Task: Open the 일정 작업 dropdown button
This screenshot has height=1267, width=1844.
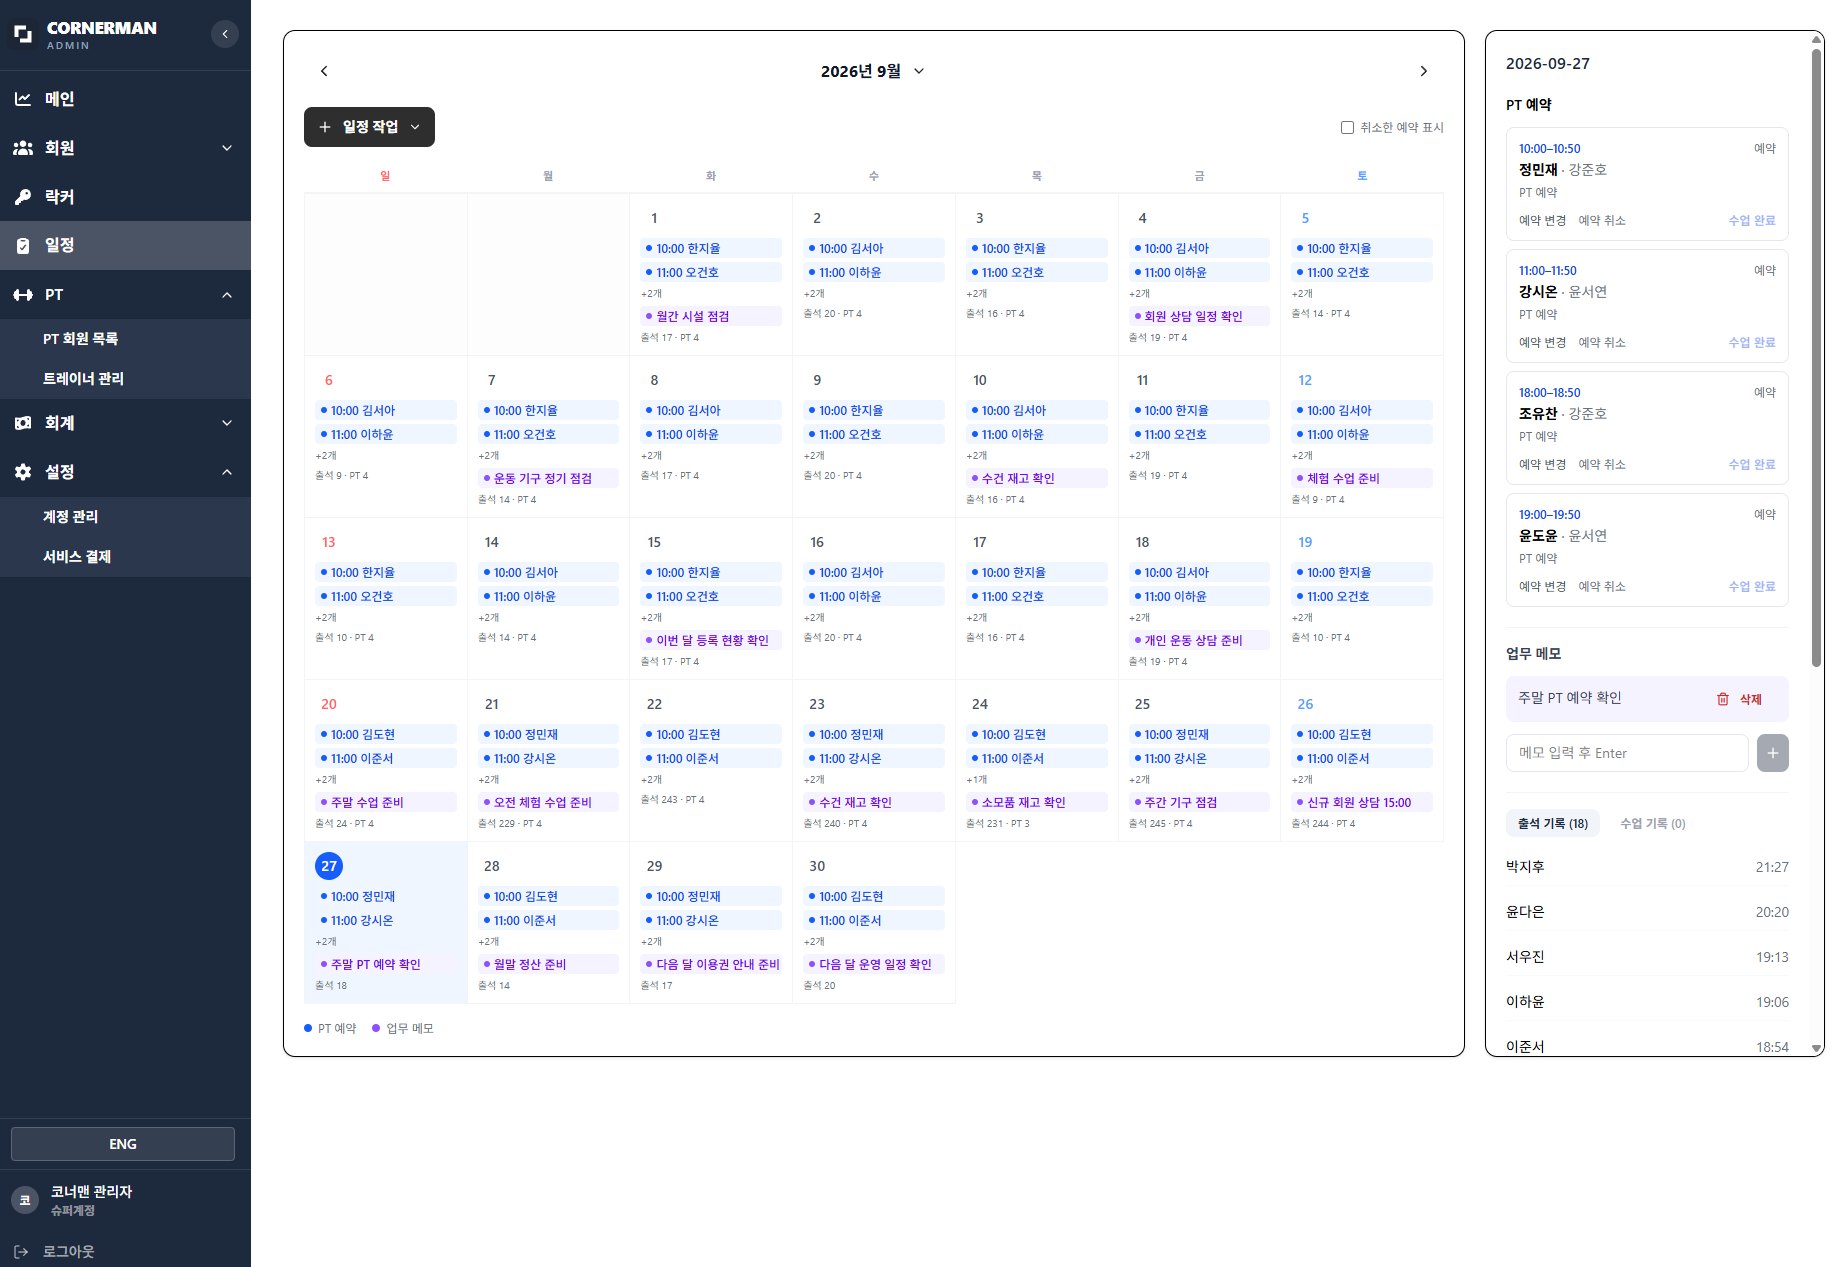Action: (x=369, y=127)
